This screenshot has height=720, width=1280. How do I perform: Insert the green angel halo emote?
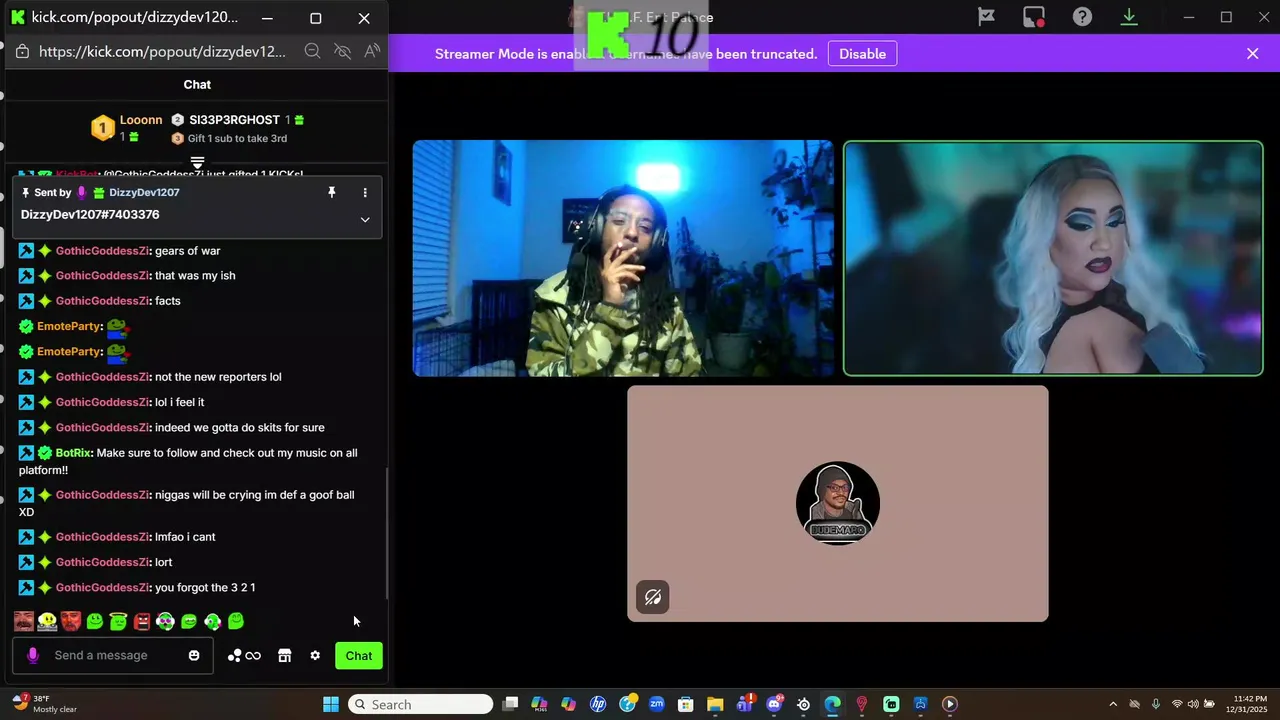coord(118,621)
